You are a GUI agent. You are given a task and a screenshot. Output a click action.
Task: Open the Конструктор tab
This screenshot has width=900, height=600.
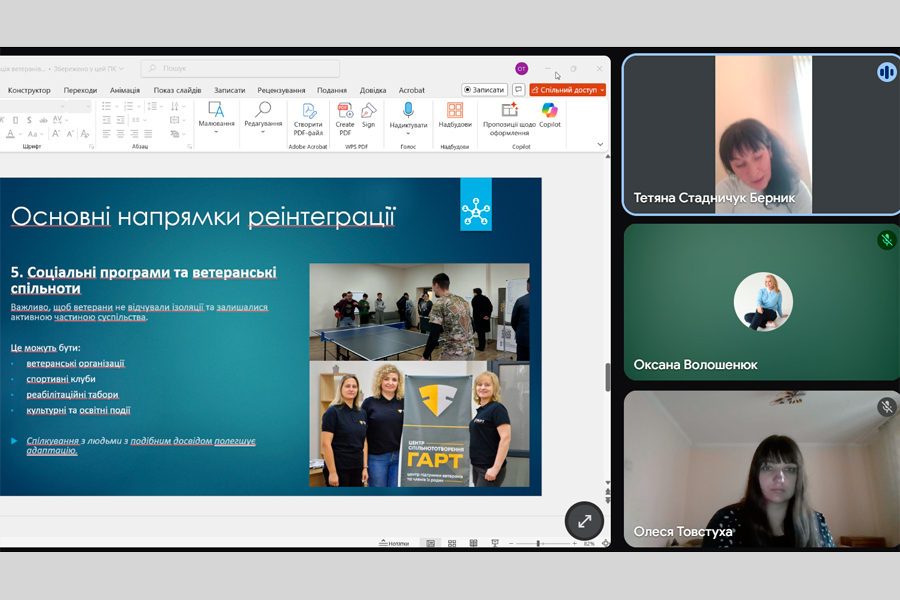point(29,90)
